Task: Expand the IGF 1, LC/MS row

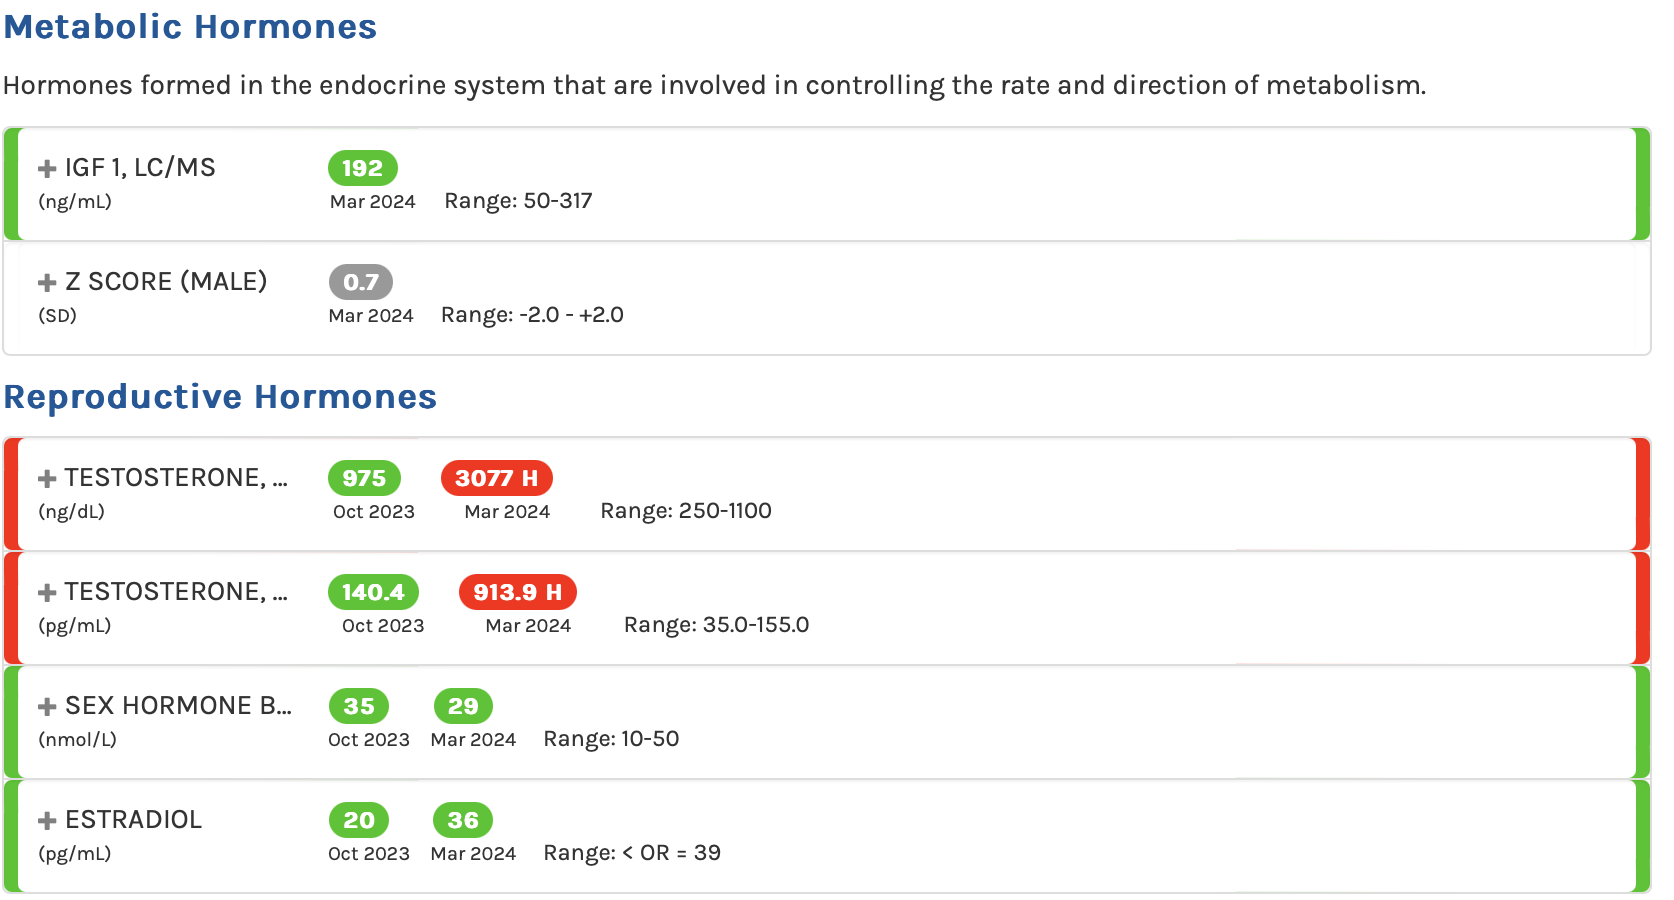Action: (x=47, y=169)
